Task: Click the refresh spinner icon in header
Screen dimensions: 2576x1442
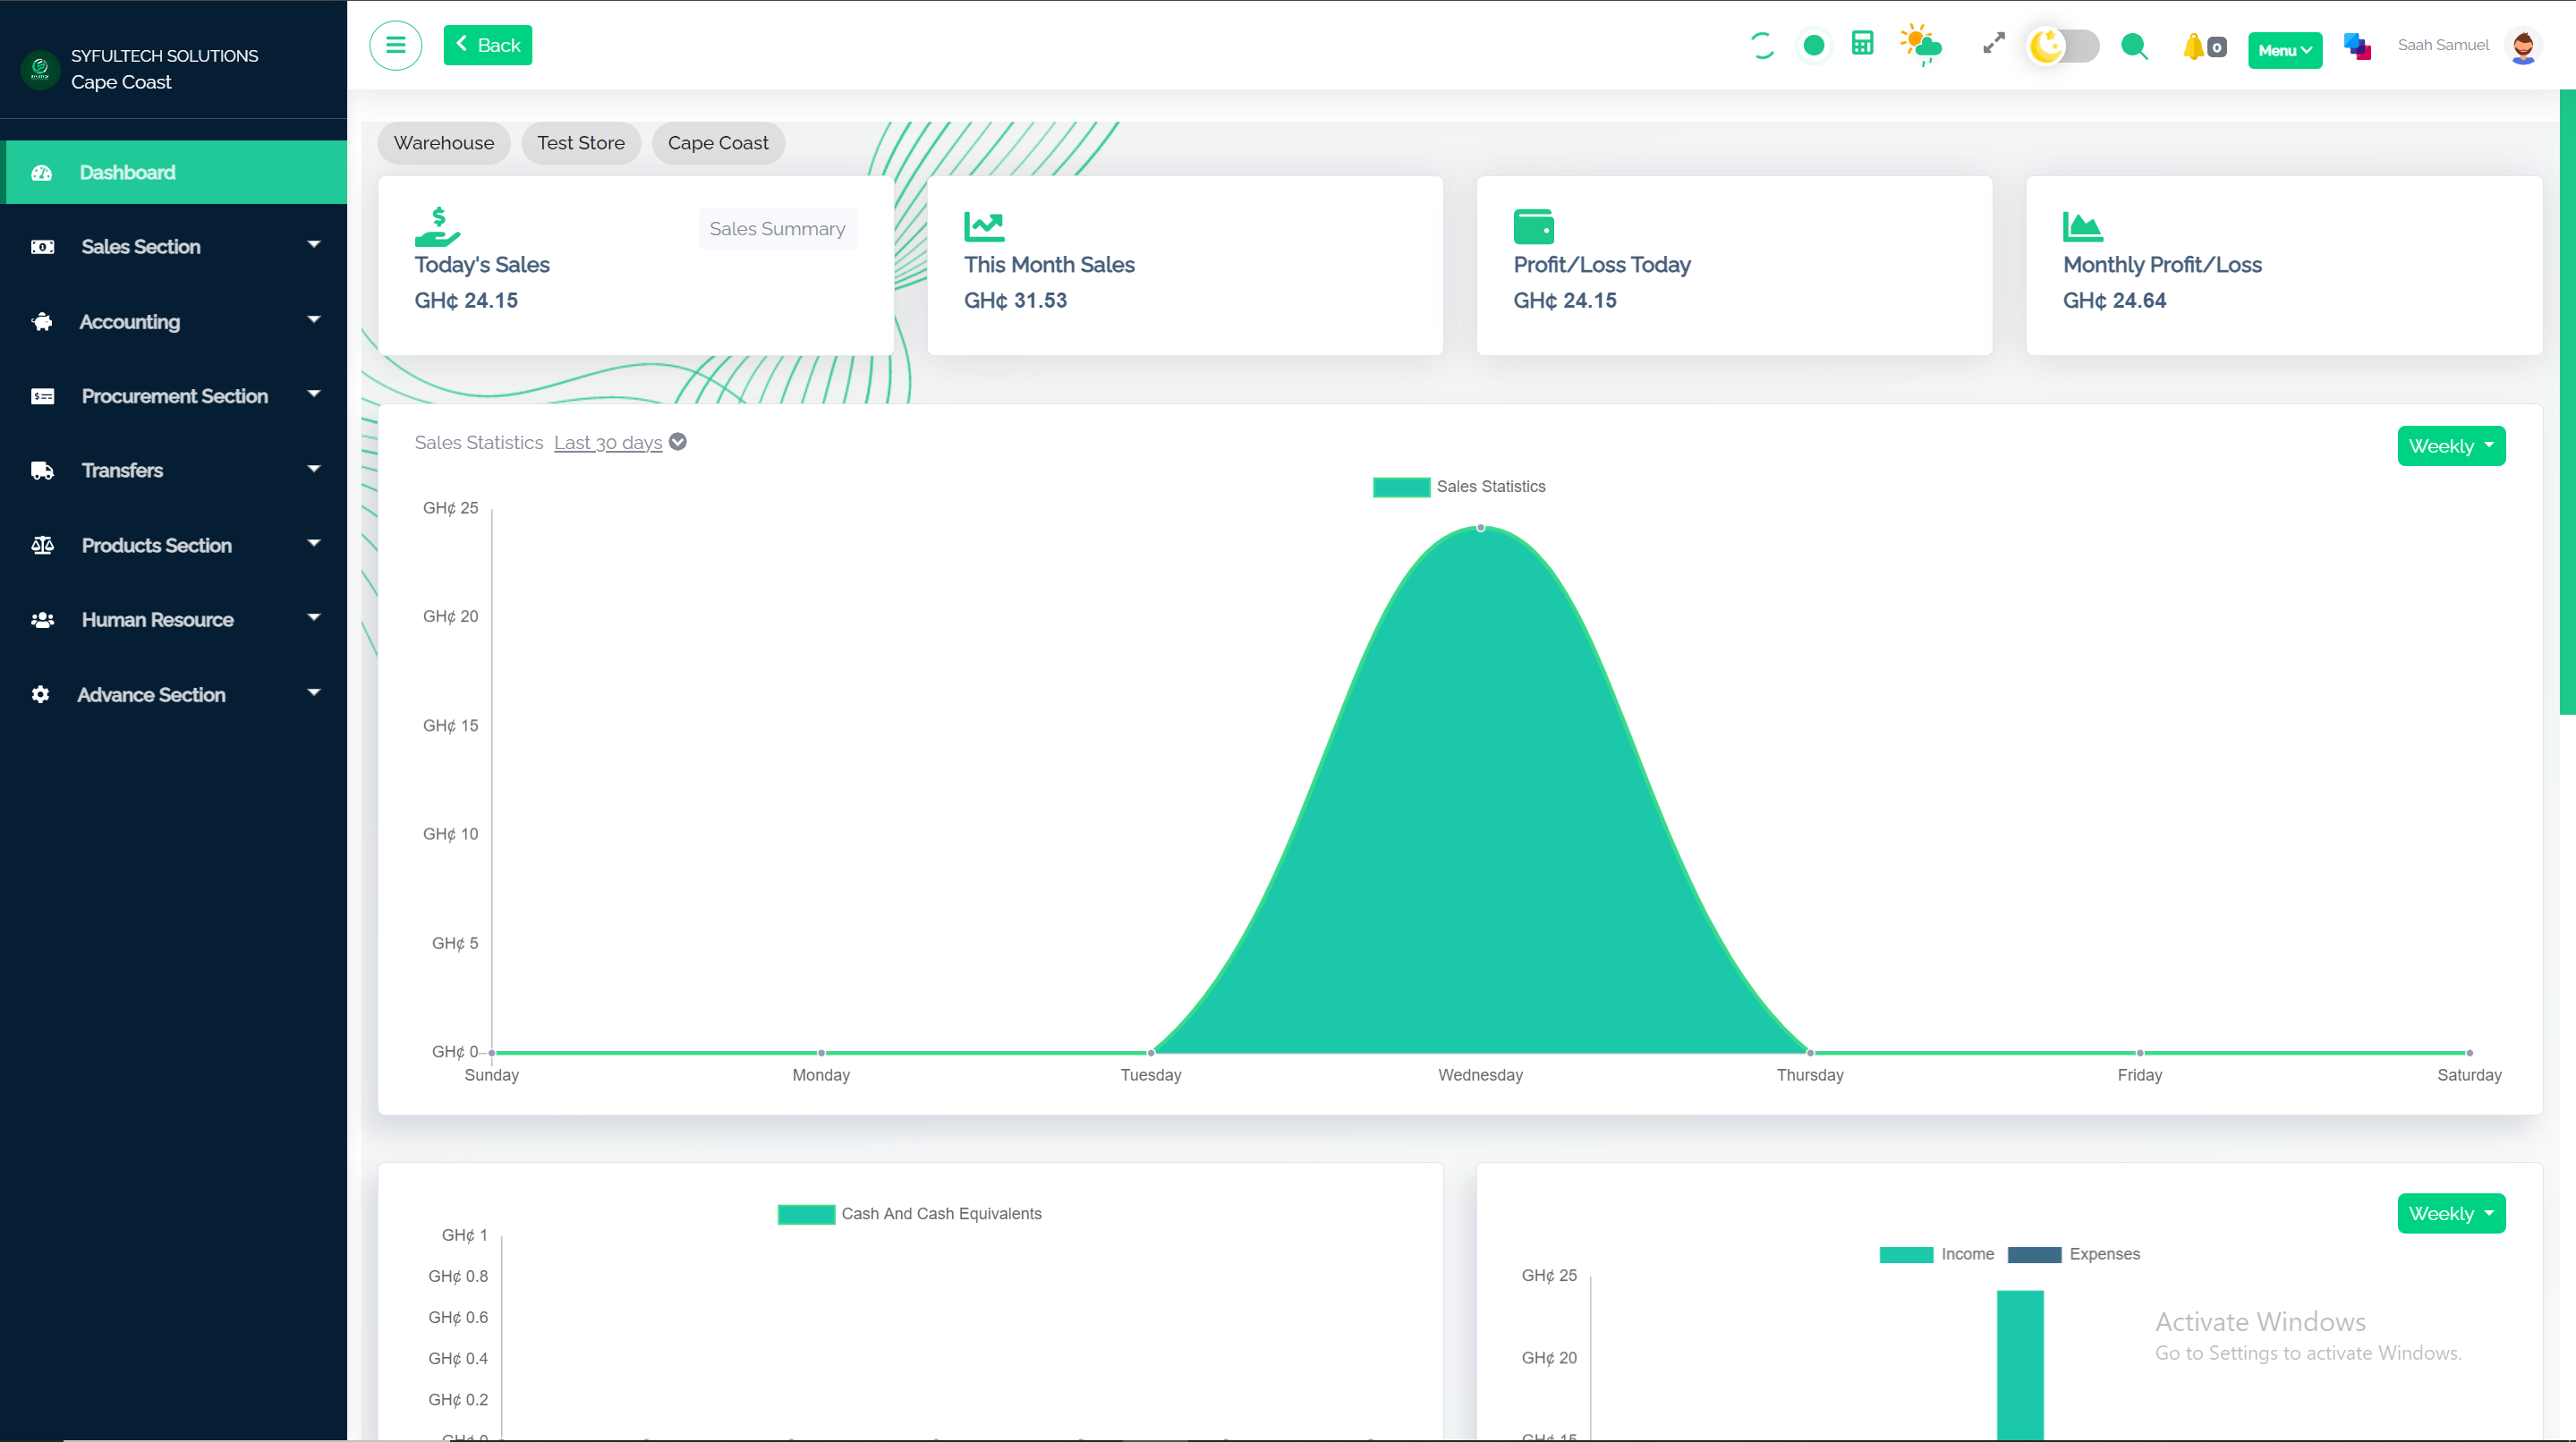Action: point(1762,45)
